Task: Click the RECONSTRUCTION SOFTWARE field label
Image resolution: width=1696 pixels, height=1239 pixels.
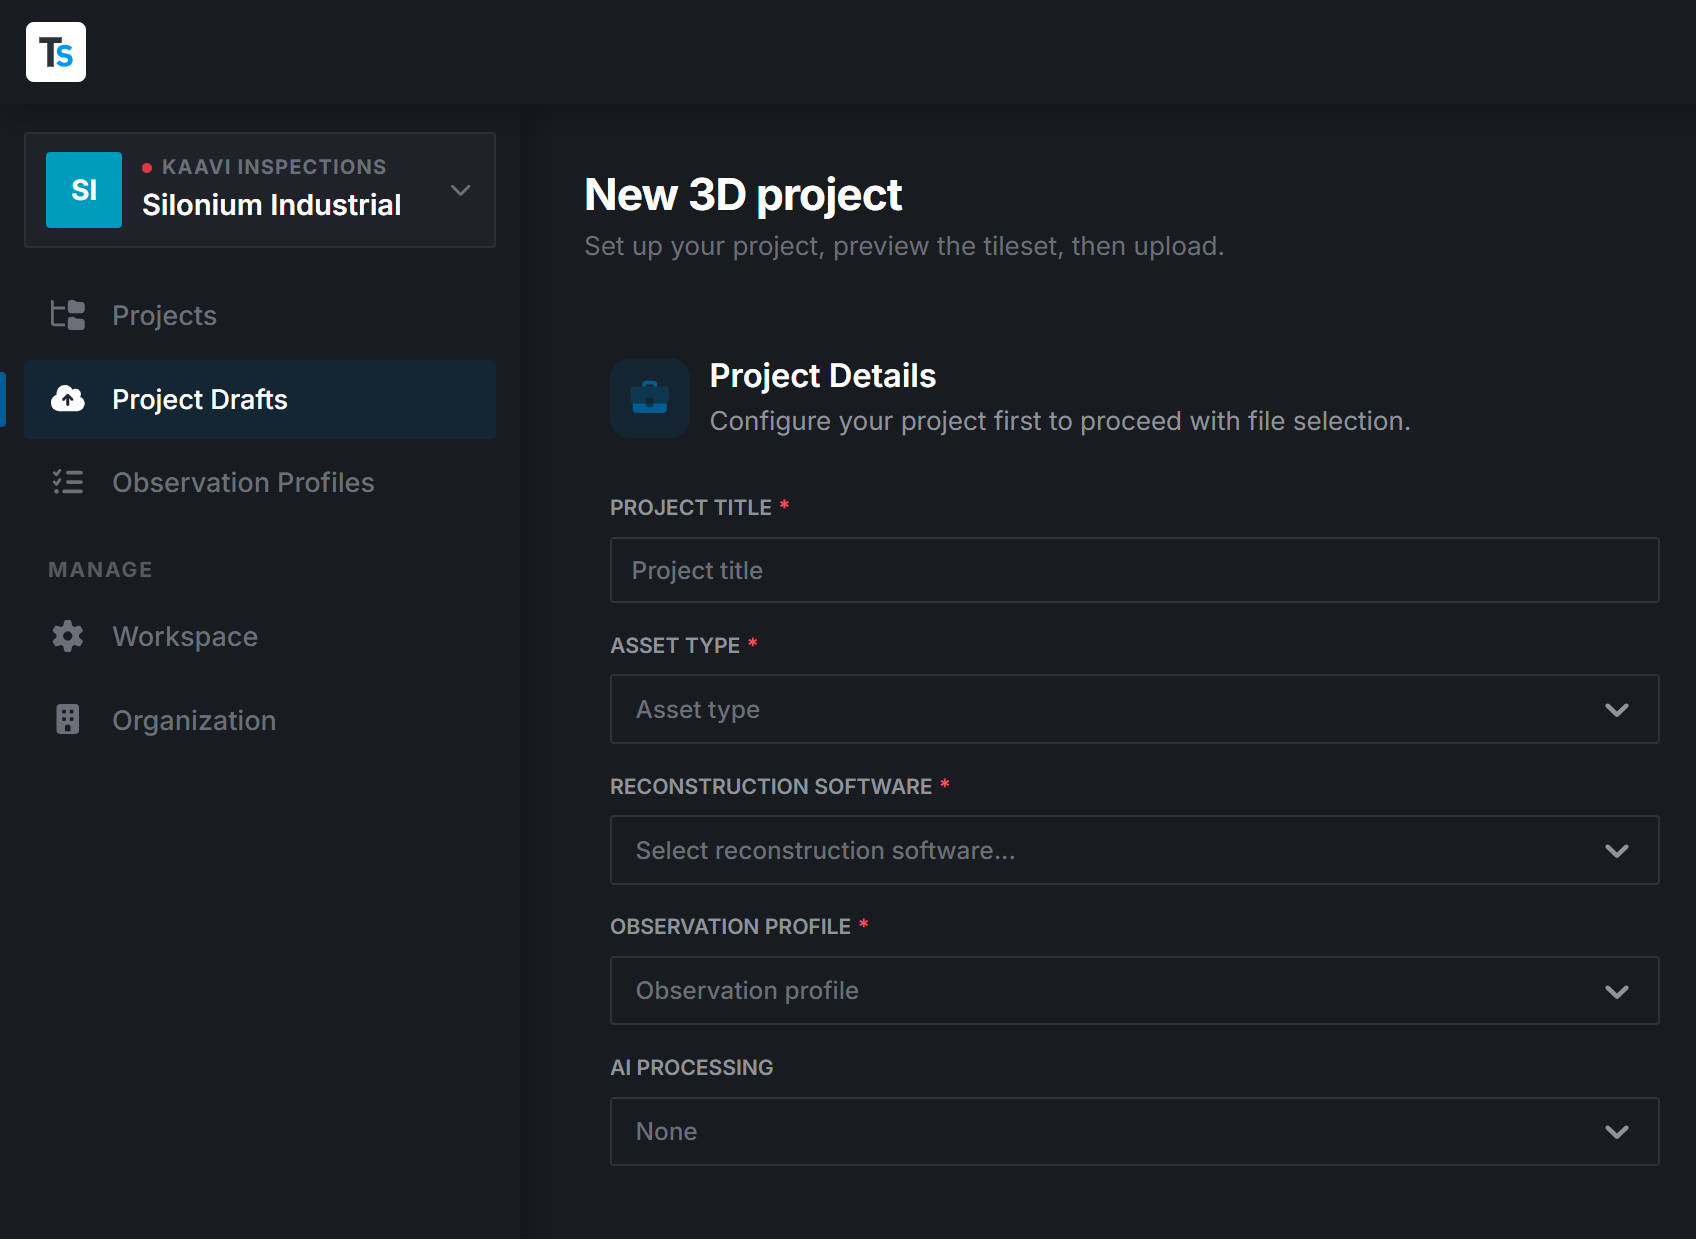Action: (x=771, y=787)
